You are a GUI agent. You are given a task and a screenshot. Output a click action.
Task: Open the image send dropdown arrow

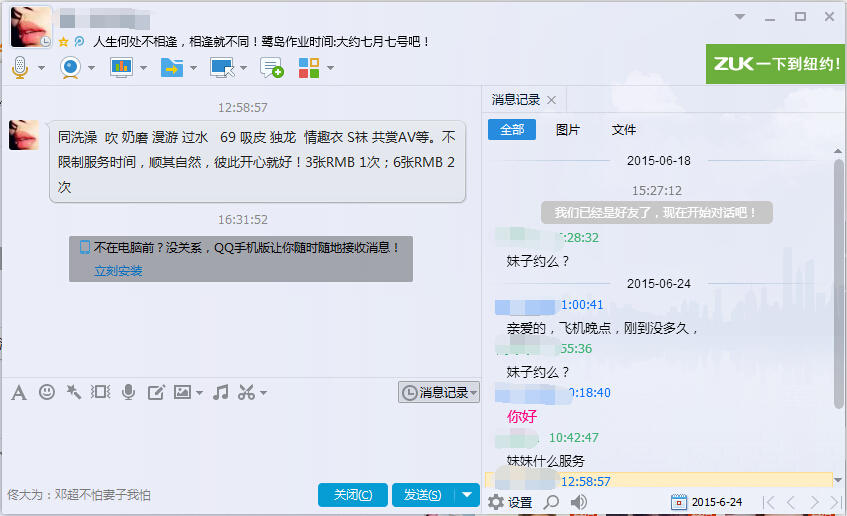[x=199, y=393]
